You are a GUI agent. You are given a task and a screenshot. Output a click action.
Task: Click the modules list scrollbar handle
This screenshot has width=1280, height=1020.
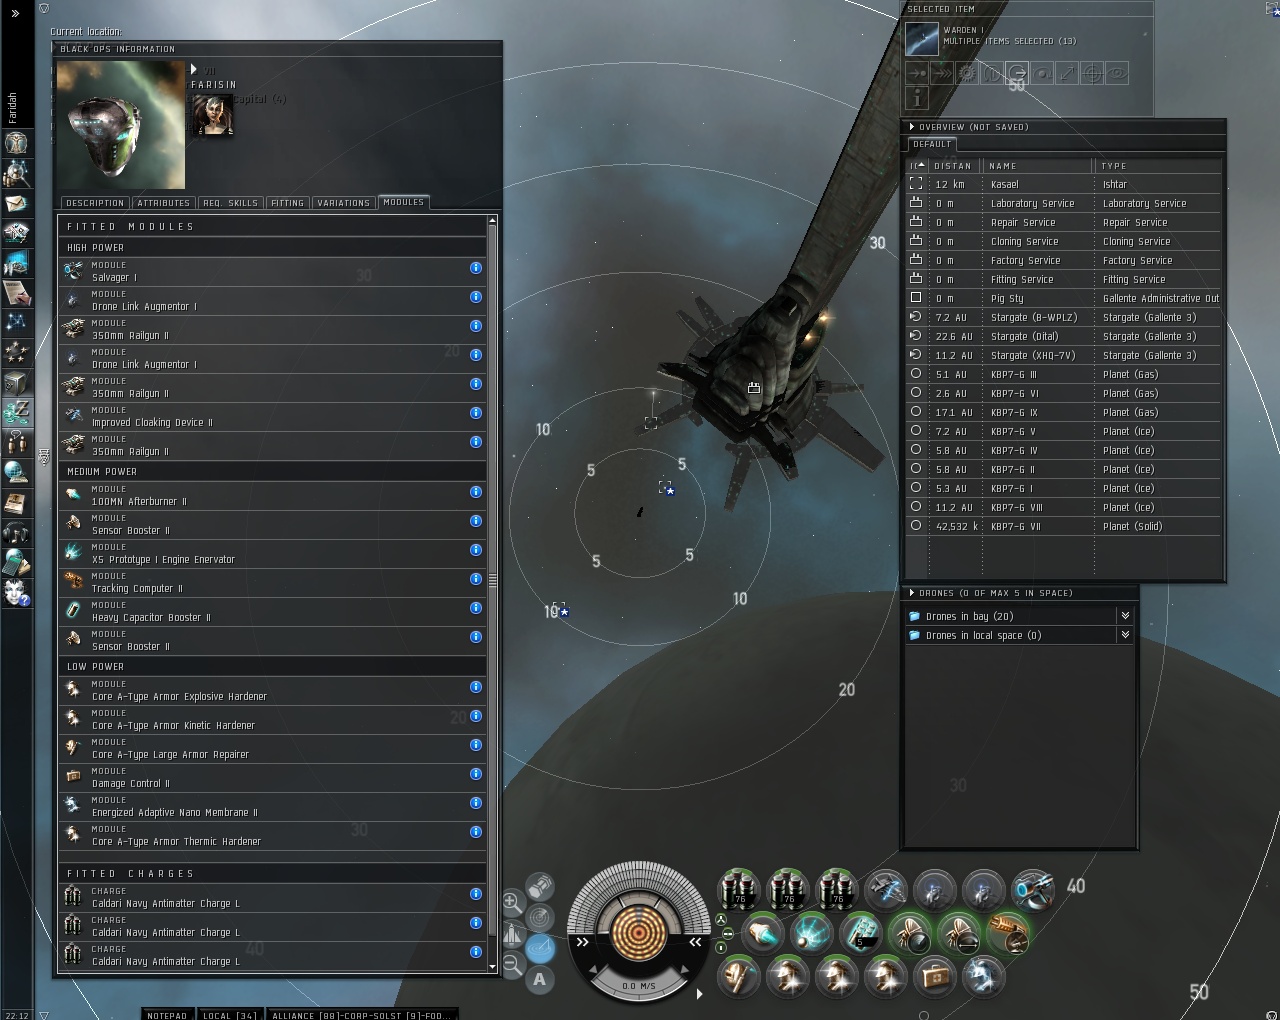point(493,579)
